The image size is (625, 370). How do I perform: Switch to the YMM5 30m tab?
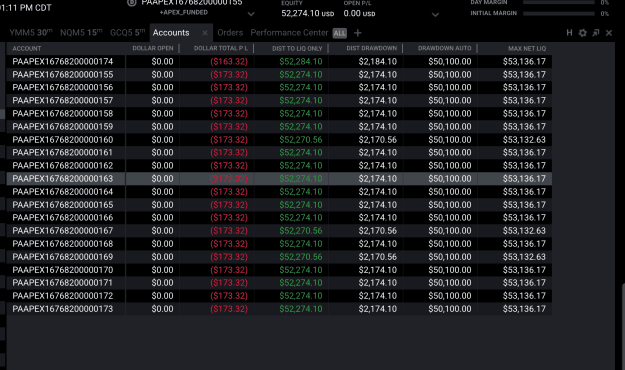coord(31,33)
